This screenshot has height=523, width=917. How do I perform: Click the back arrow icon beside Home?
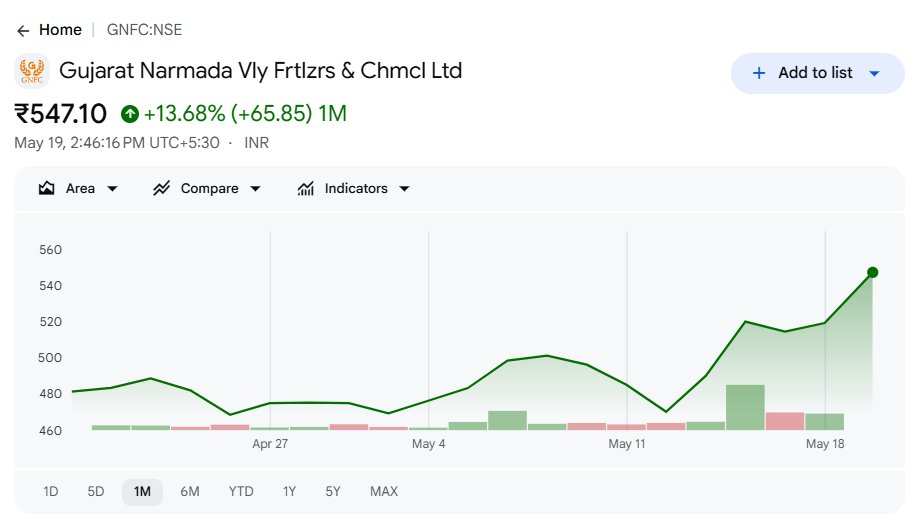point(23,31)
